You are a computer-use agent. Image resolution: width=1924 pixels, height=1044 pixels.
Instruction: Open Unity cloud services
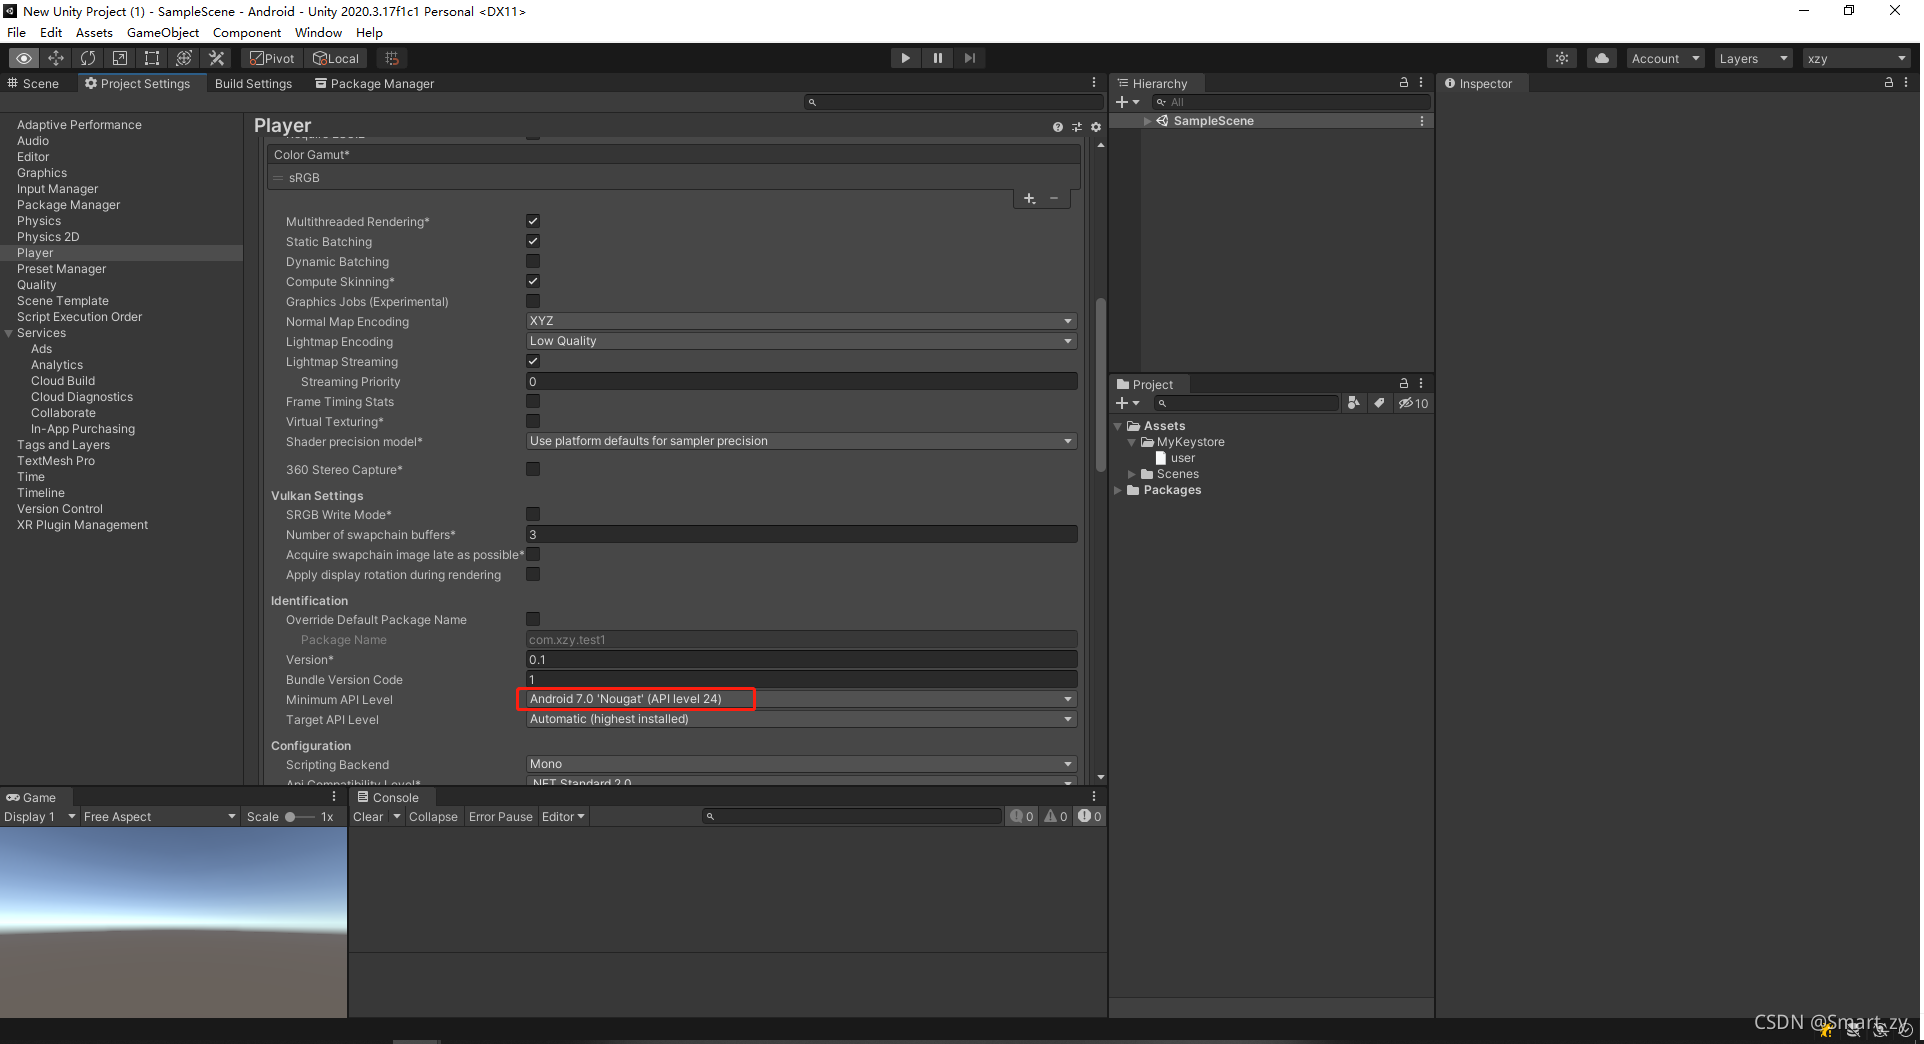tap(1602, 58)
